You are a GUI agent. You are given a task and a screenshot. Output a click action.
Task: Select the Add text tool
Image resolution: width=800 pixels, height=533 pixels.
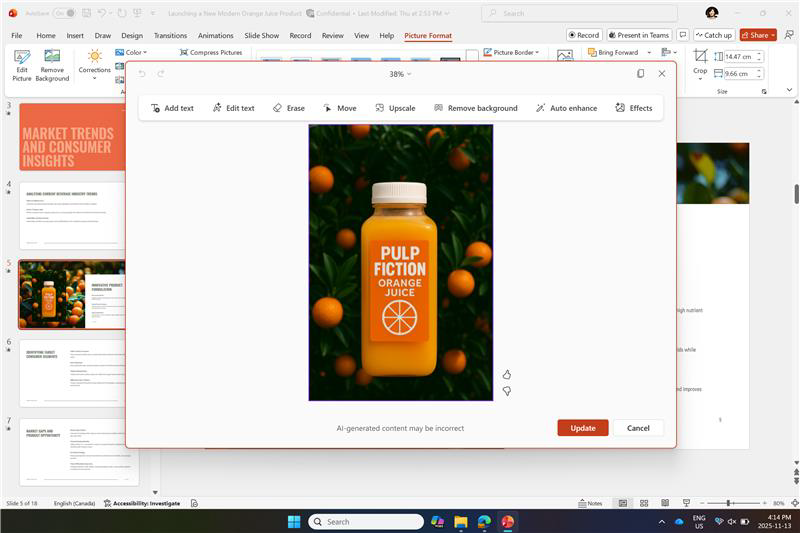click(172, 108)
